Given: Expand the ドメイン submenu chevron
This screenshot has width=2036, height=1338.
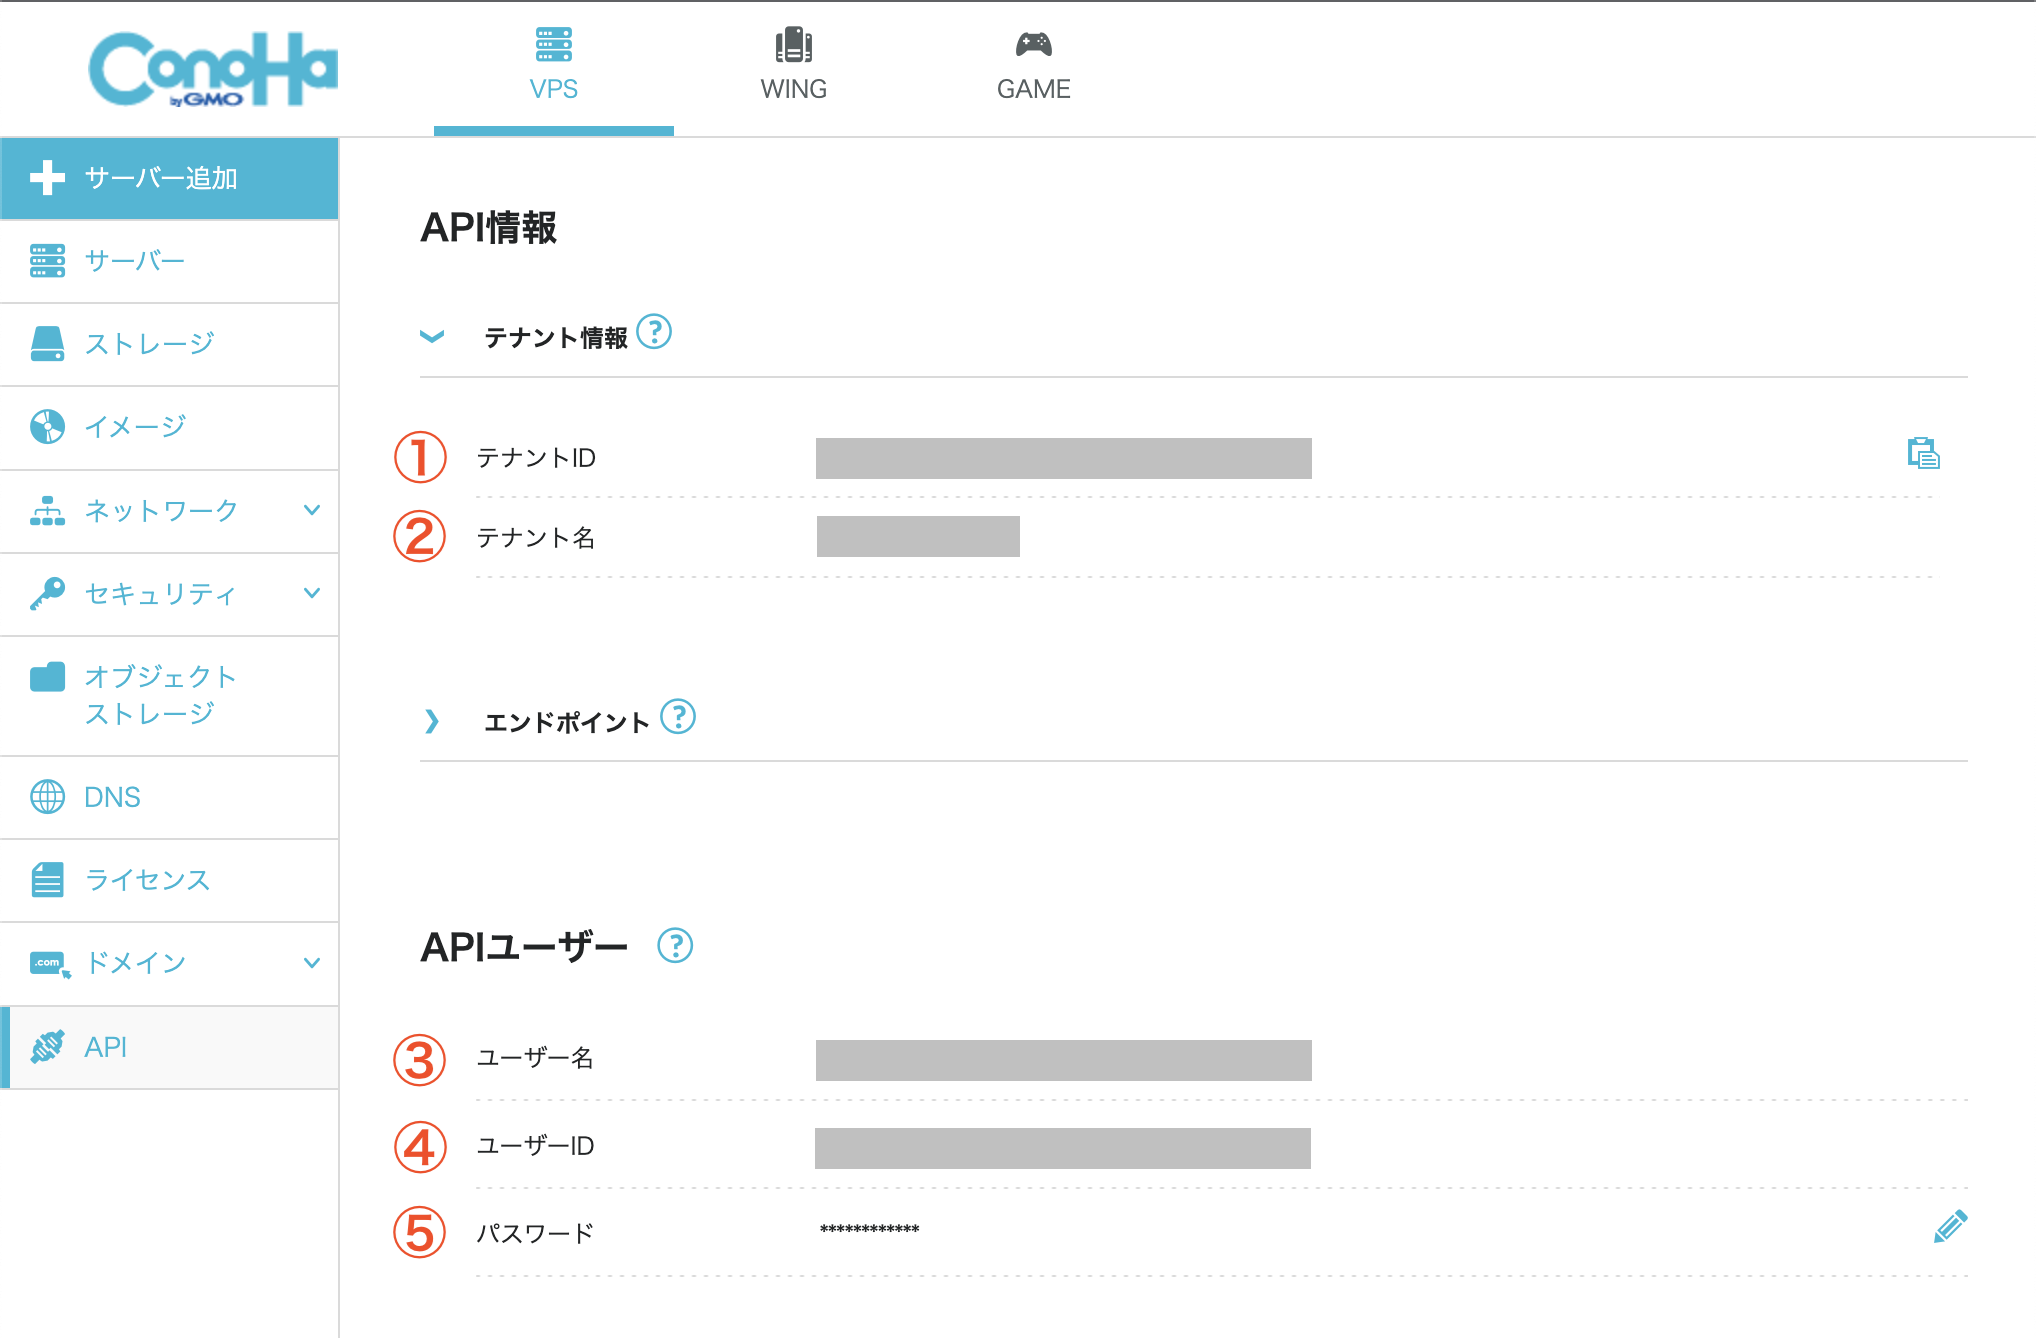Looking at the screenshot, I should coord(312,963).
